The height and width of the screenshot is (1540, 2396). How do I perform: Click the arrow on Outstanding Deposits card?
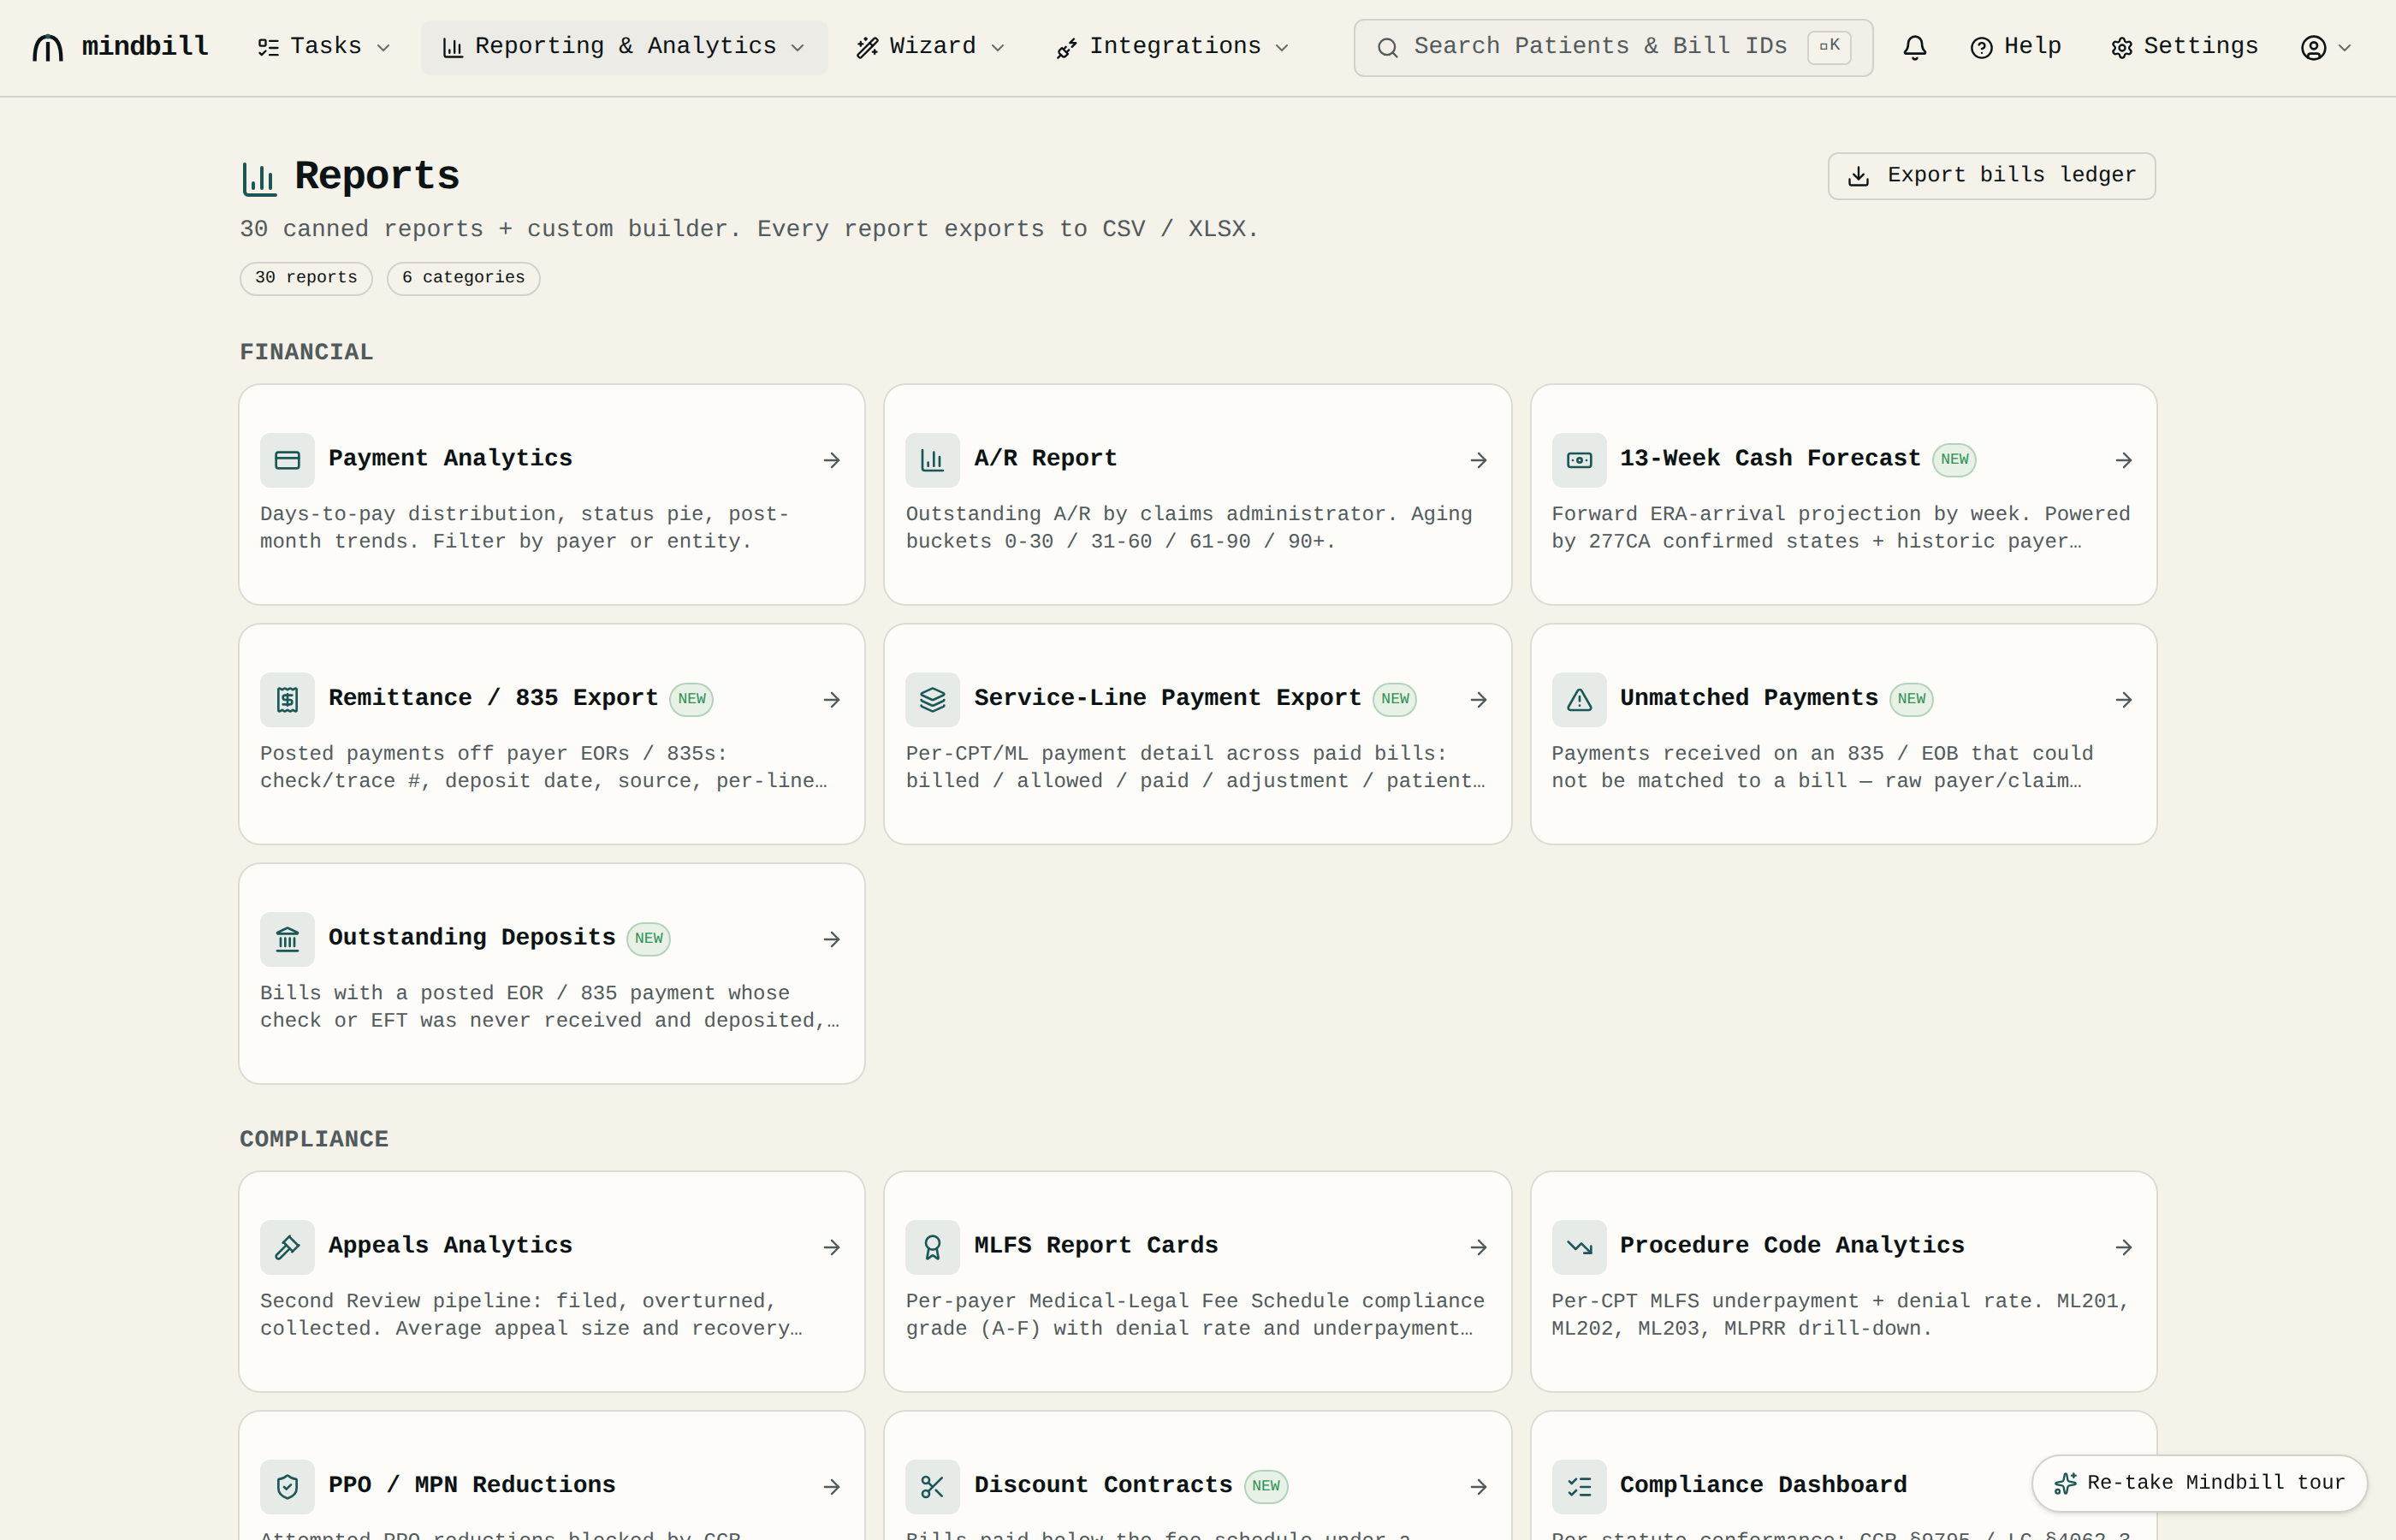[831, 939]
